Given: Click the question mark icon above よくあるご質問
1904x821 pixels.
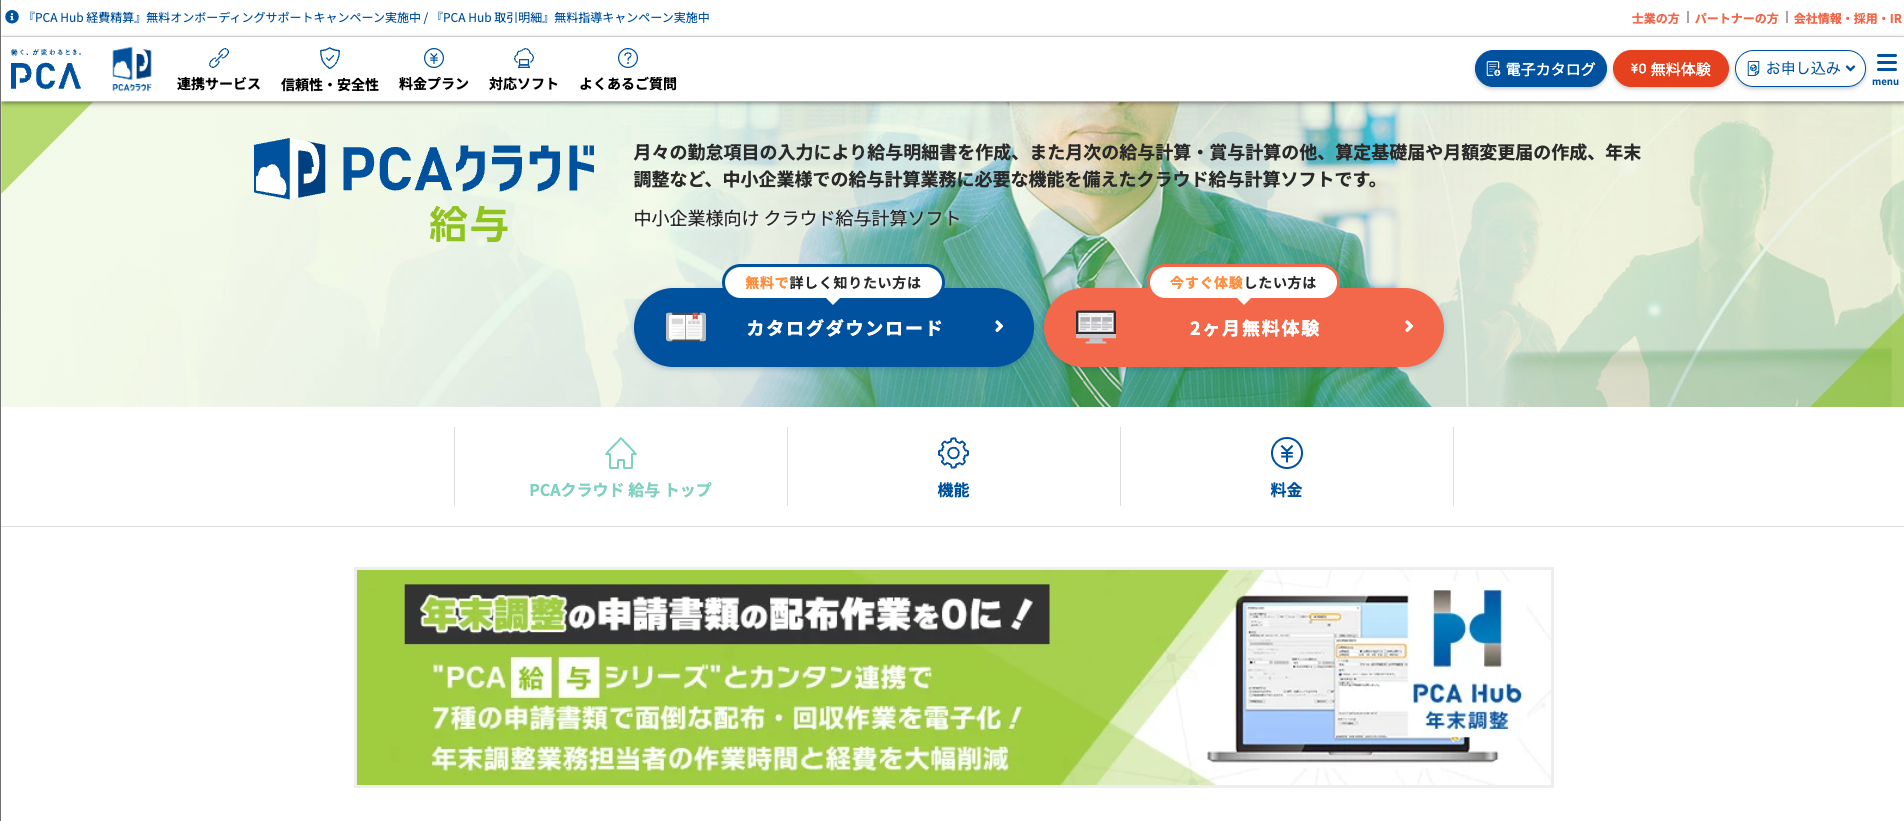Looking at the screenshot, I should coord(628,58).
